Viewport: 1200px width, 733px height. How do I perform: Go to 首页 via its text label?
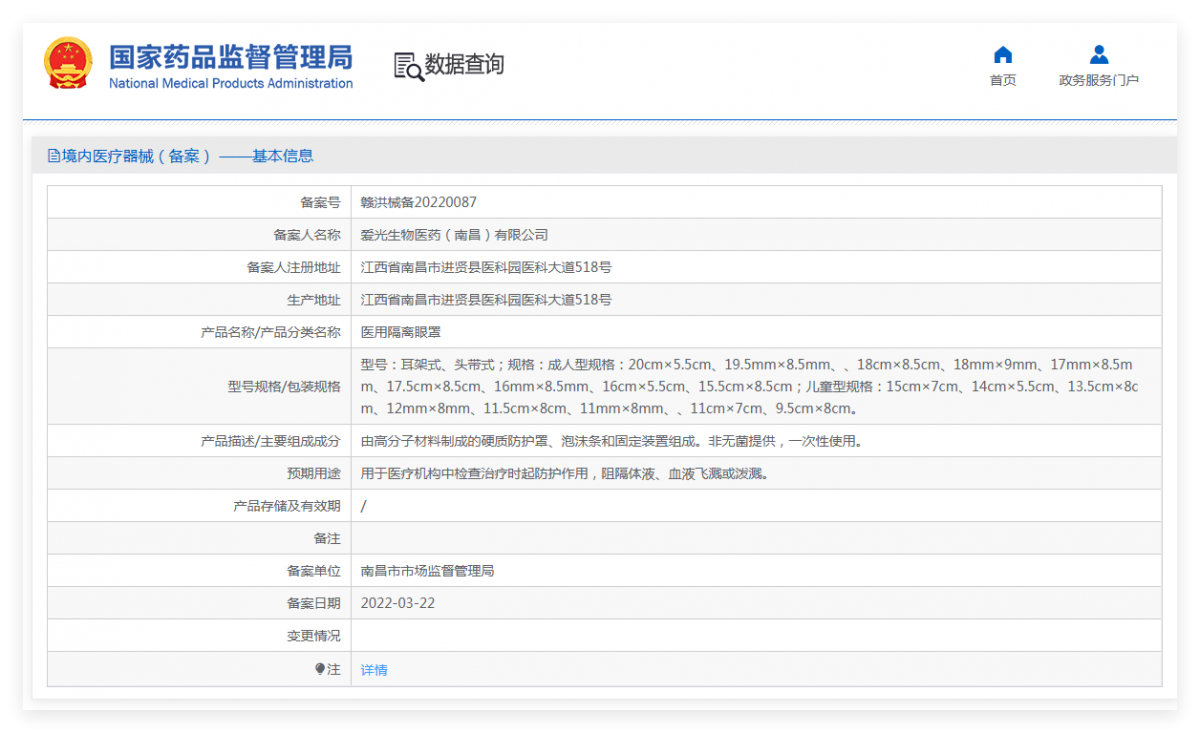[1003, 81]
